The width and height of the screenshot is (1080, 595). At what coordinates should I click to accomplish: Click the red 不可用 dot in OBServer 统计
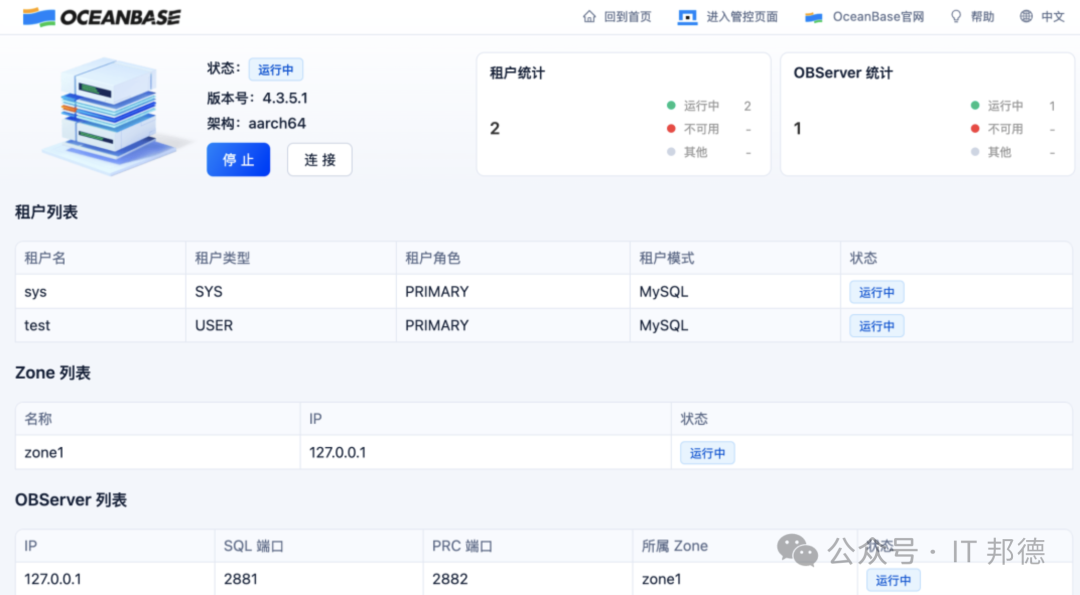(975, 129)
